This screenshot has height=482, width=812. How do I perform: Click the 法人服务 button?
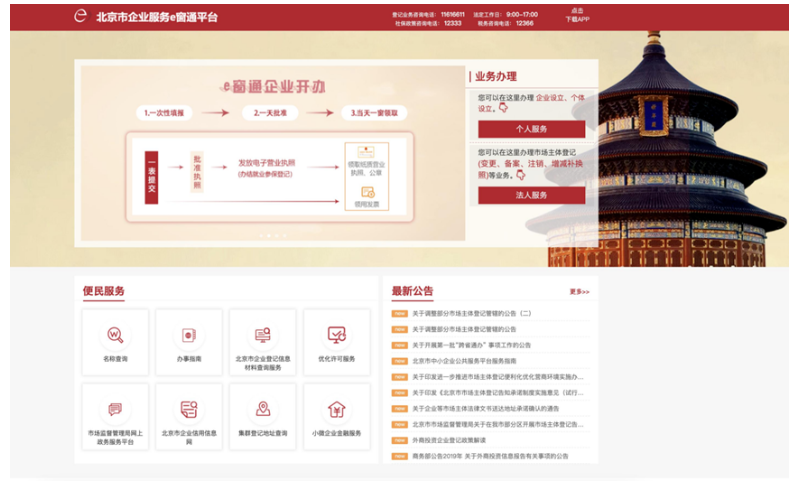pos(531,195)
